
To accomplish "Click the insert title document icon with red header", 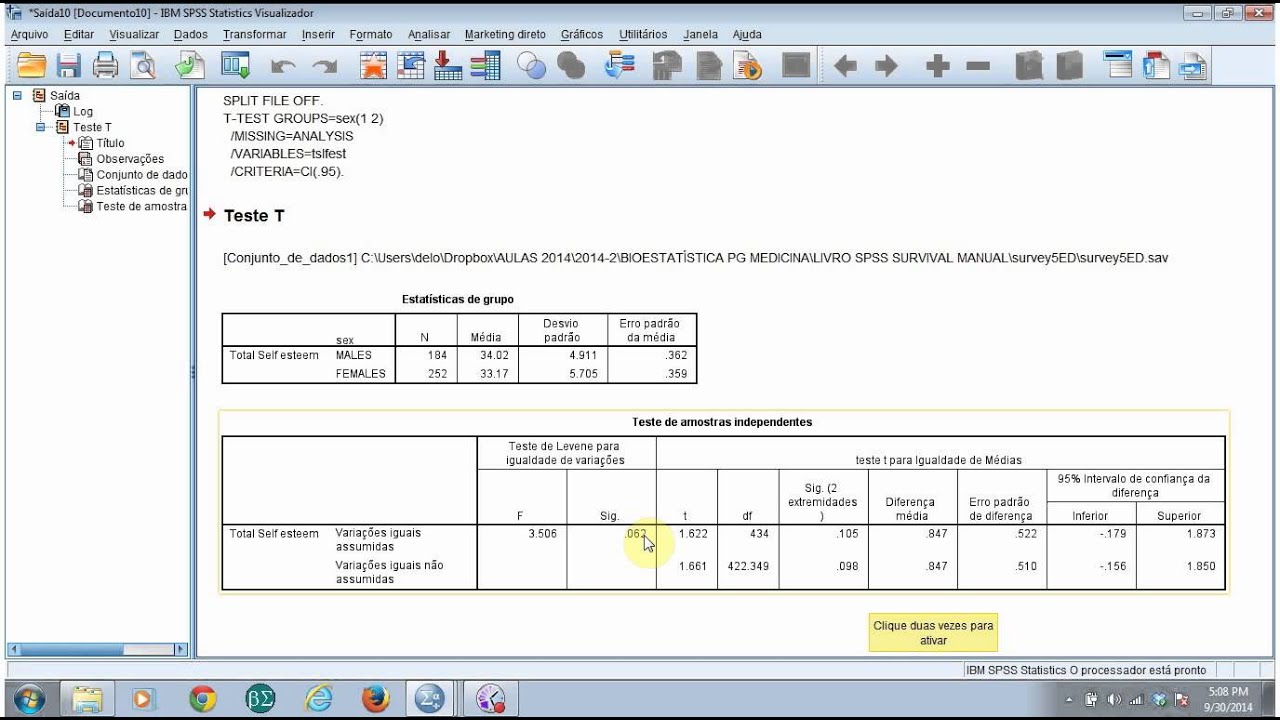I will click(1156, 66).
